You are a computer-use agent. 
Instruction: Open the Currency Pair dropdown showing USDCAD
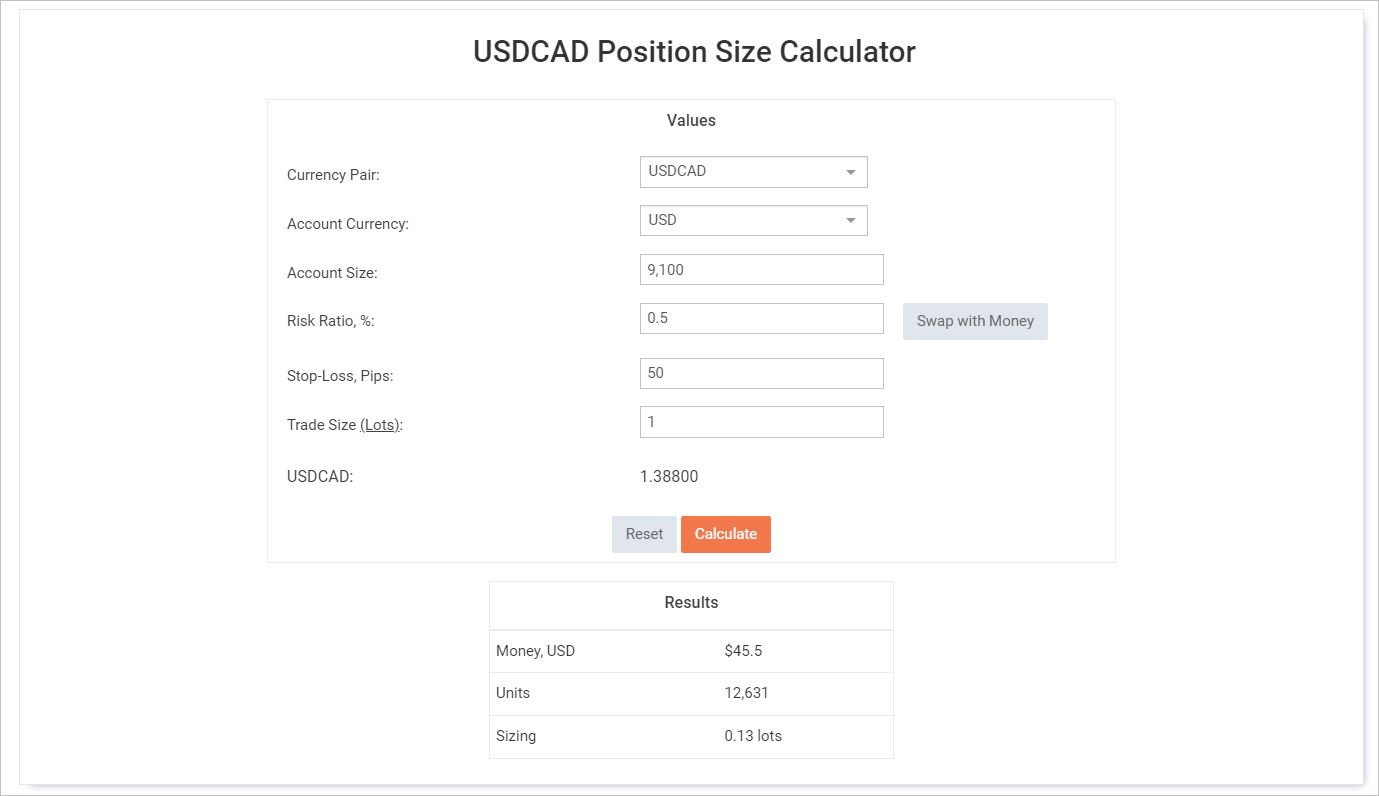tap(753, 172)
